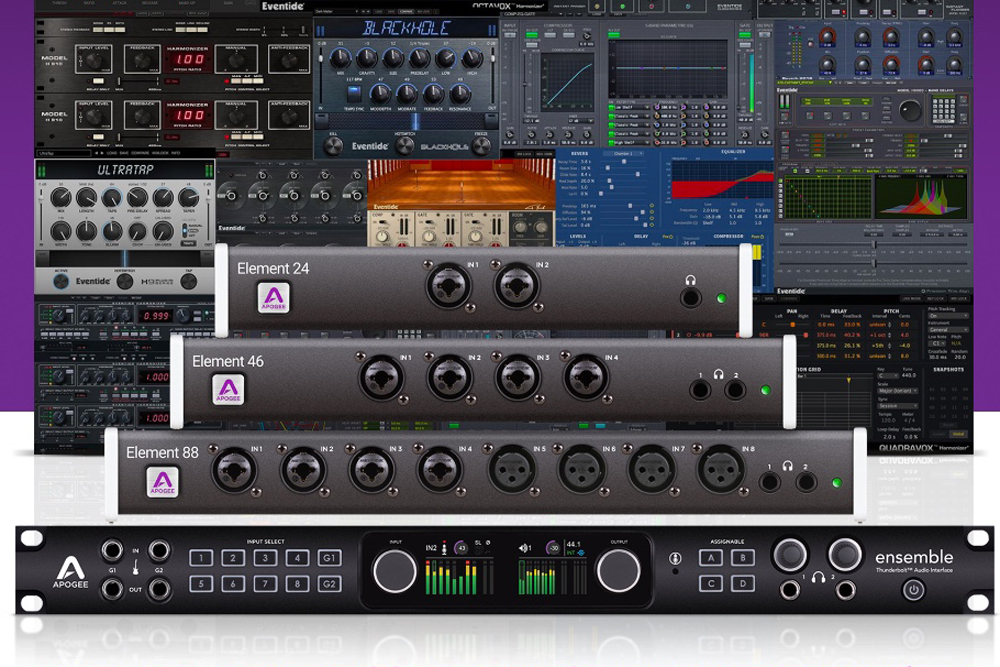Viewport: 1000px width, 667px height.
Task: Click top H910 Manual knob
Action: pos(236,61)
